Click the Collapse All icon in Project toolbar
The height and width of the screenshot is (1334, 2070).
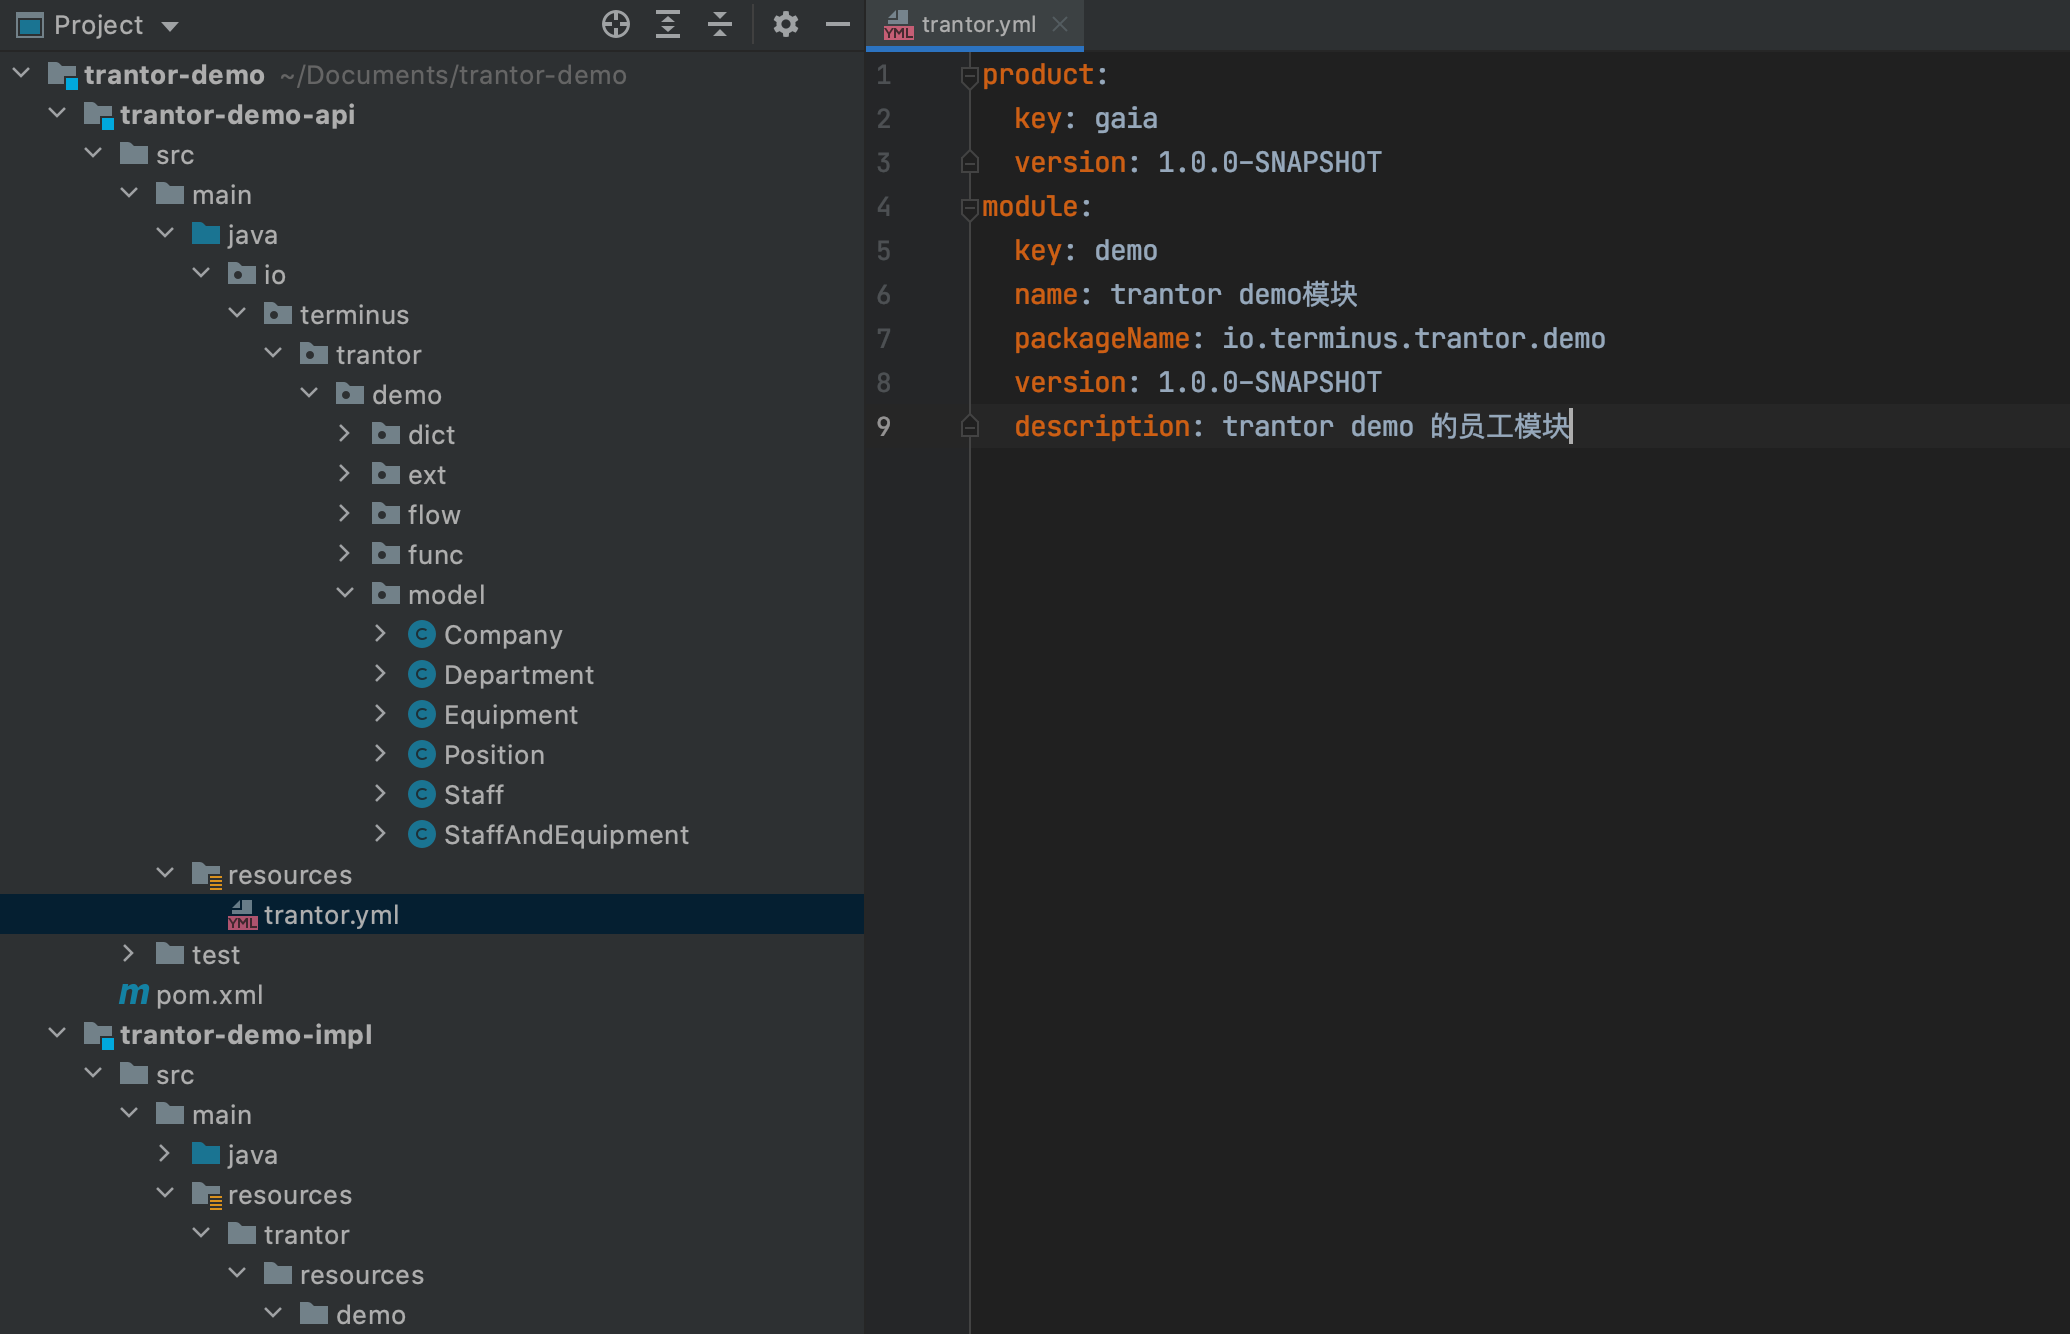[x=719, y=25]
